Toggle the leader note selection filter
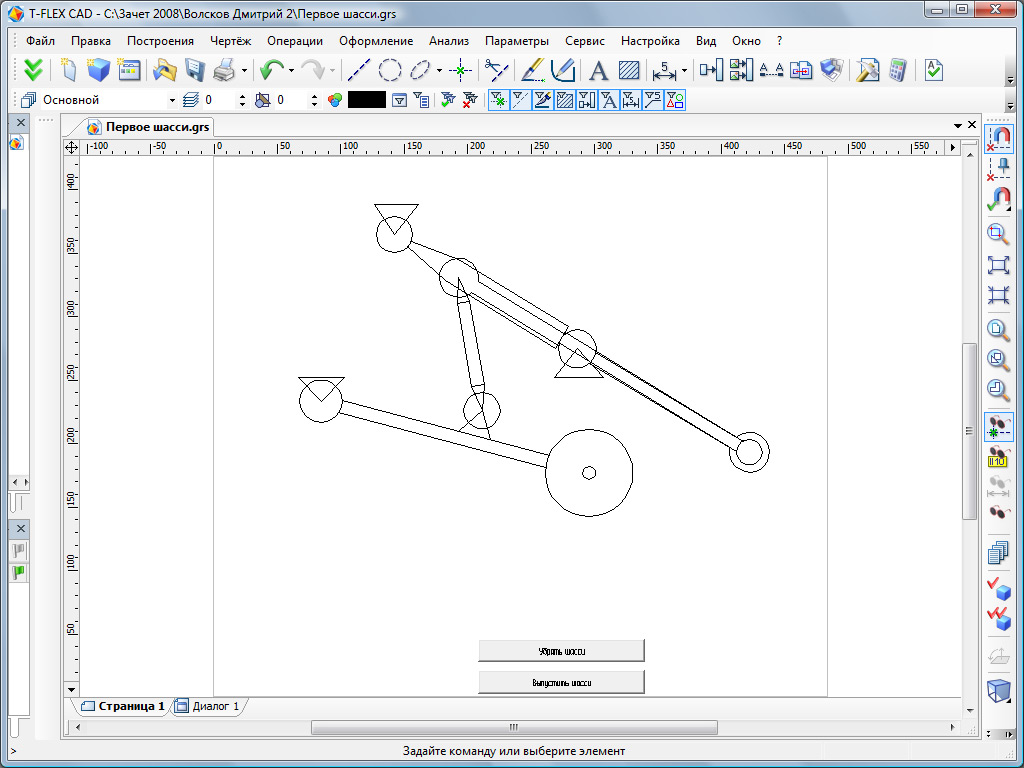Image resolution: width=1024 pixels, height=768 pixels. [x=653, y=100]
